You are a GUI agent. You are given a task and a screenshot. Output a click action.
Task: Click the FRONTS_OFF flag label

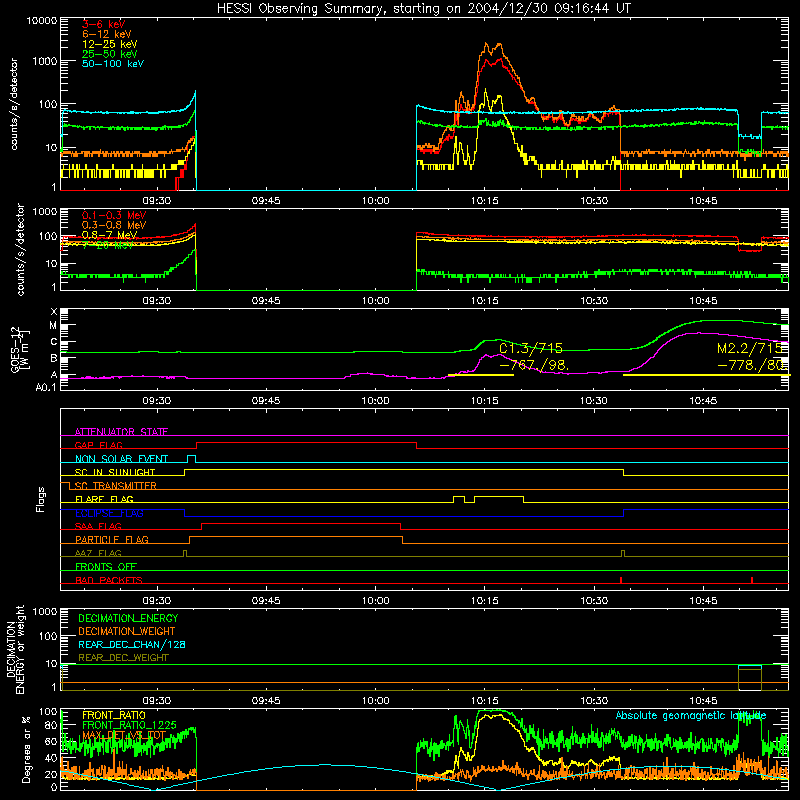coord(106,567)
